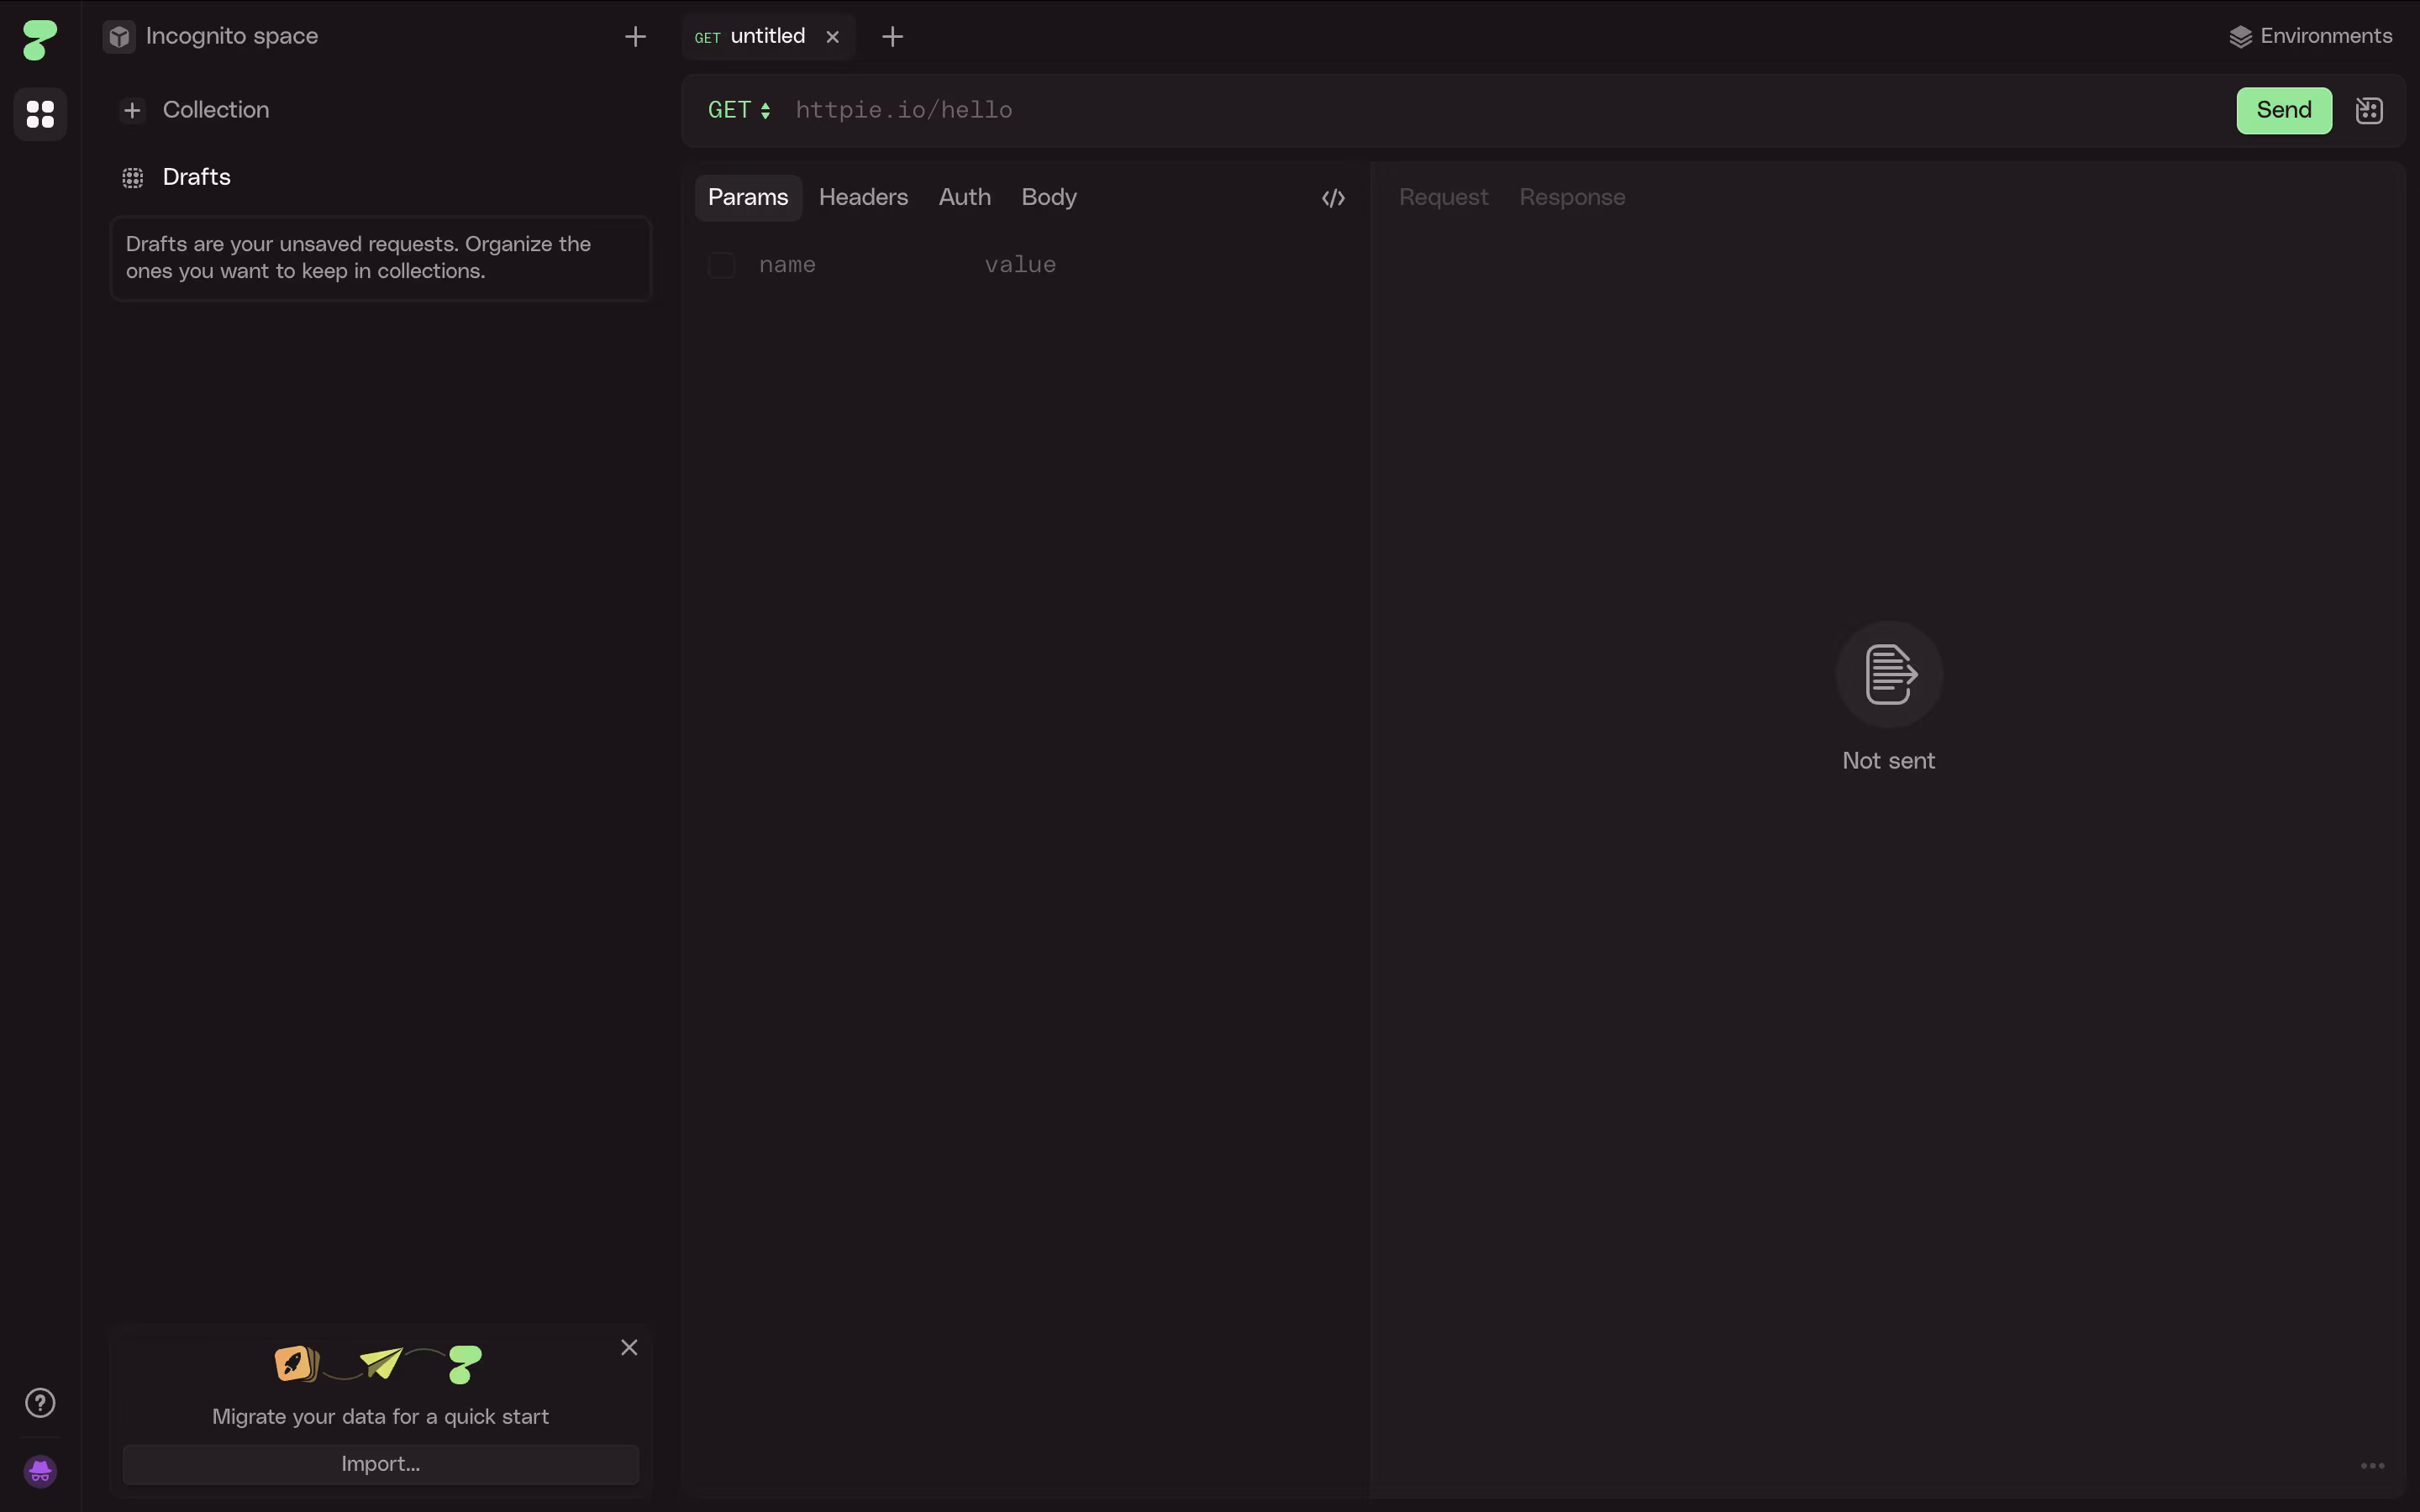Image resolution: width=2420 pixels, height=1512 pixels.
Task: Add new item with plus beside Incognito space
Action: tap(635, 37)
